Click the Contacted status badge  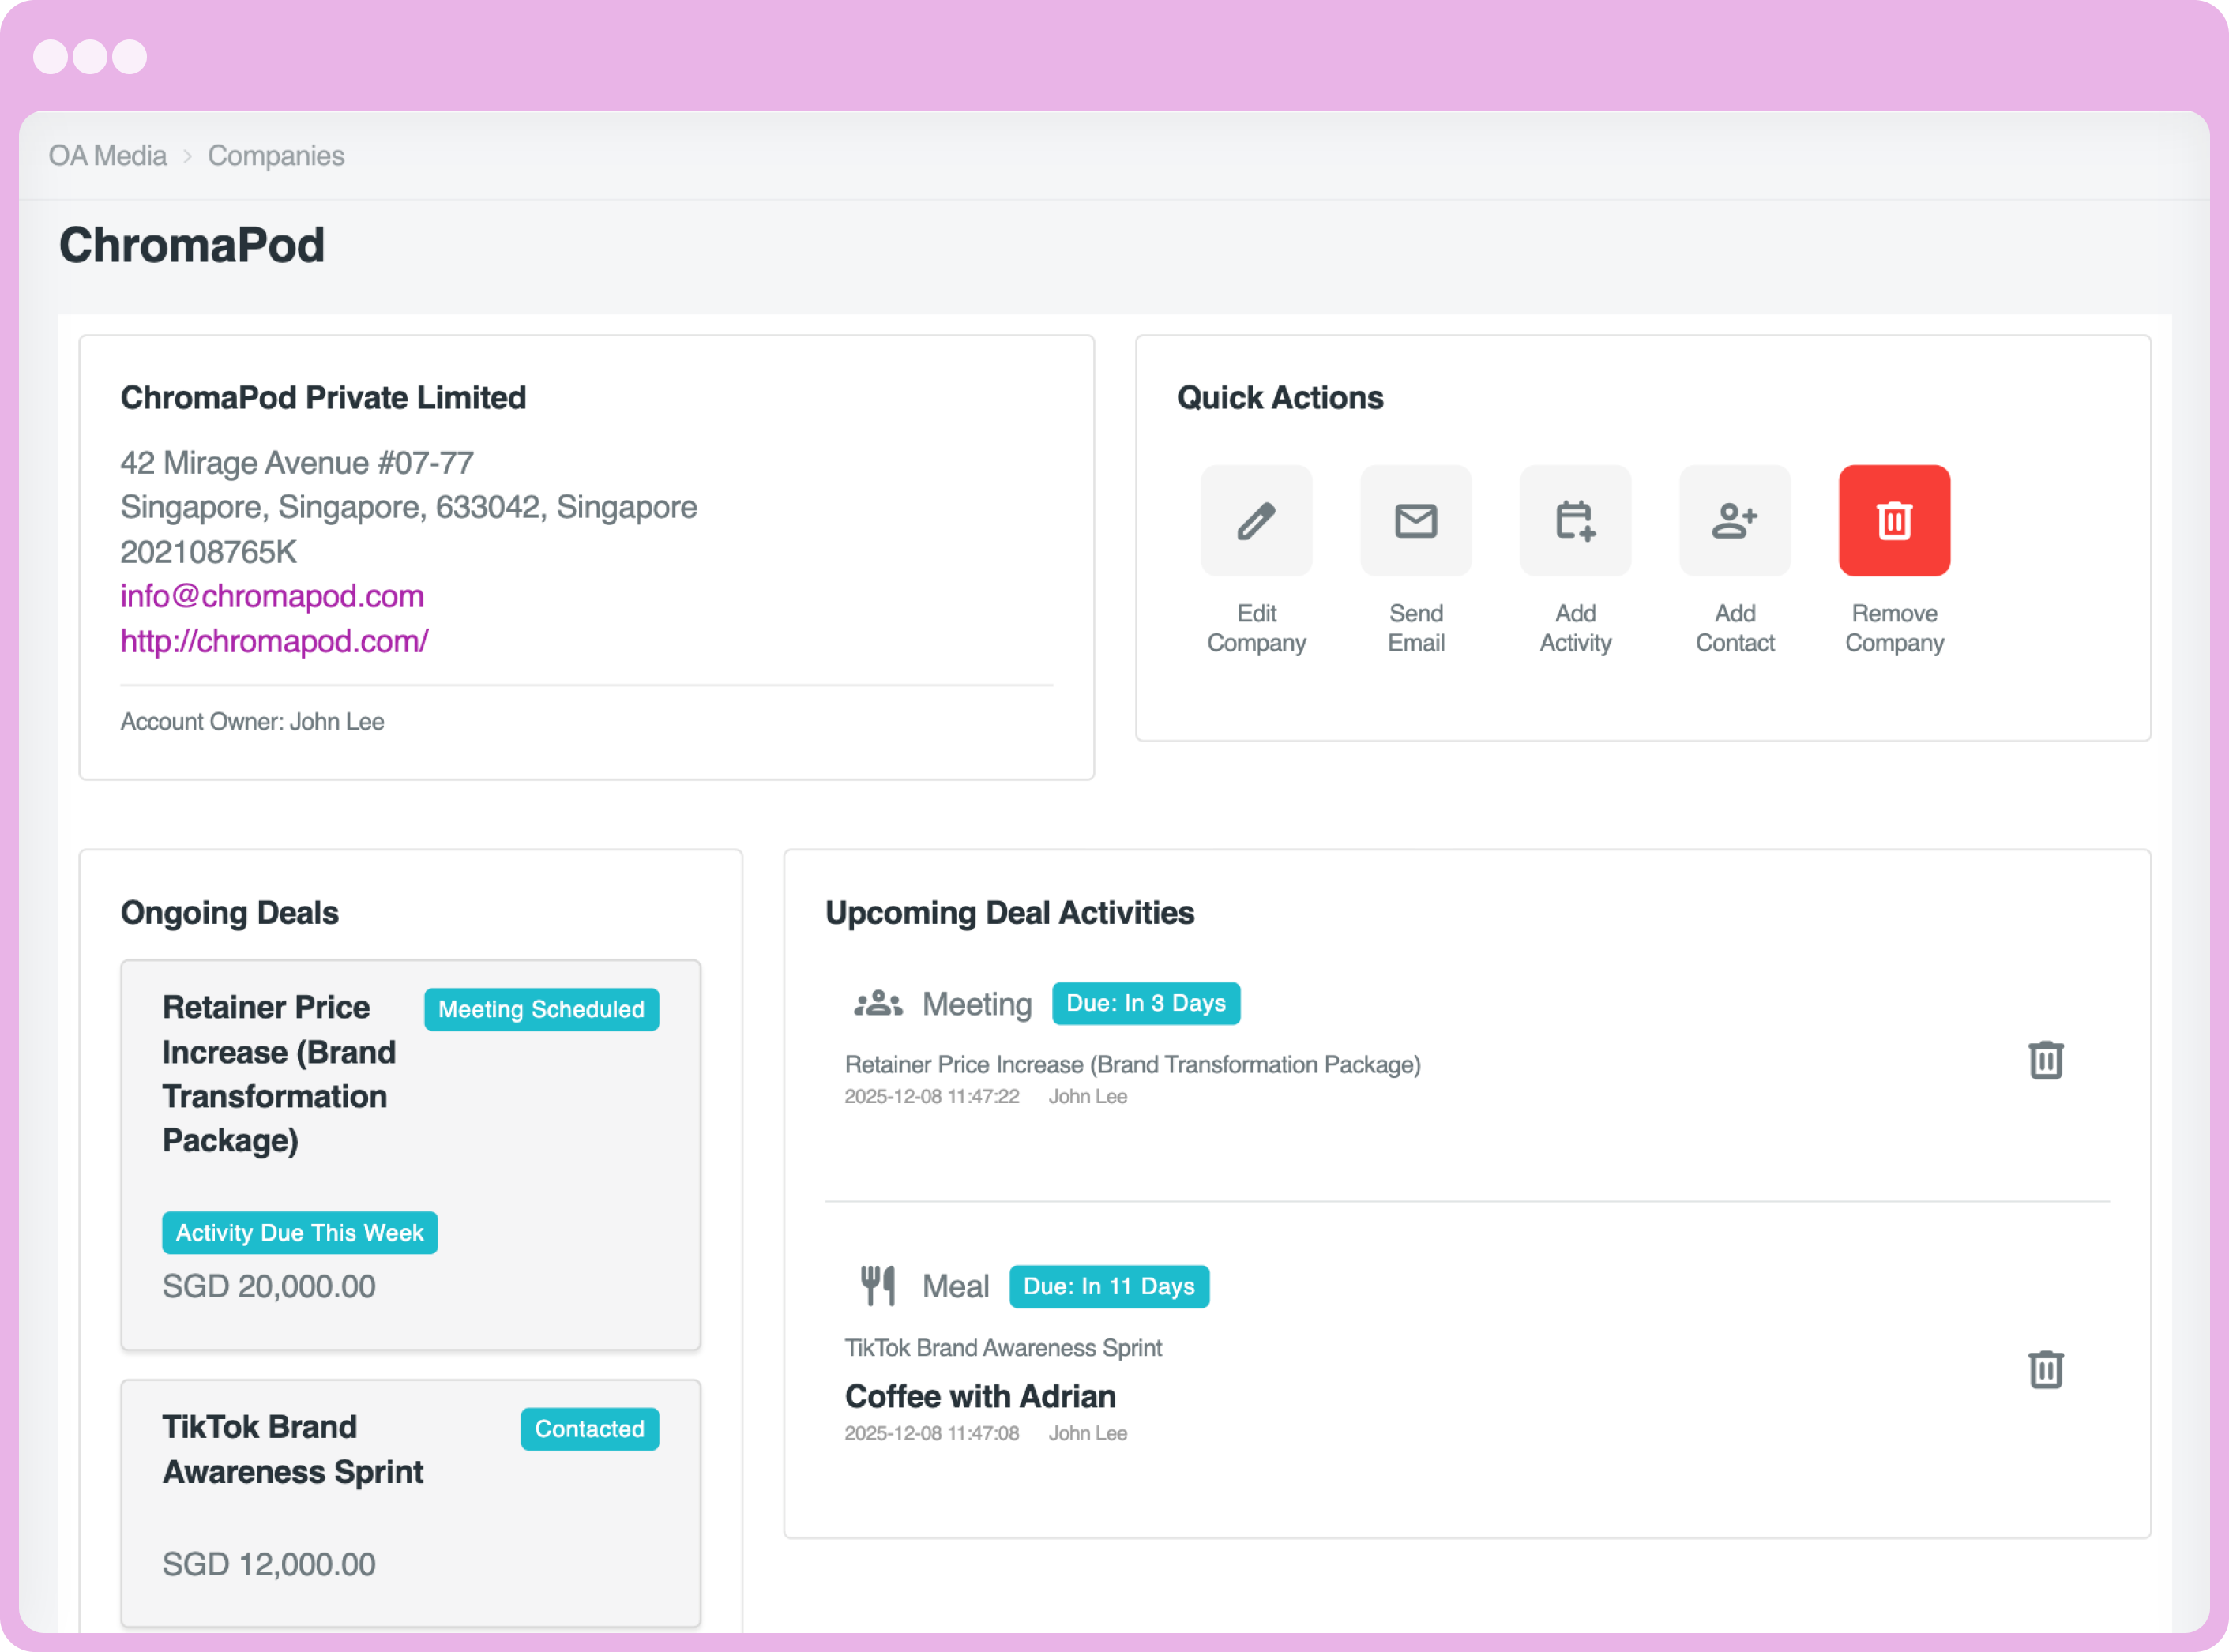pyautogui.click(x=590, y=1429)
